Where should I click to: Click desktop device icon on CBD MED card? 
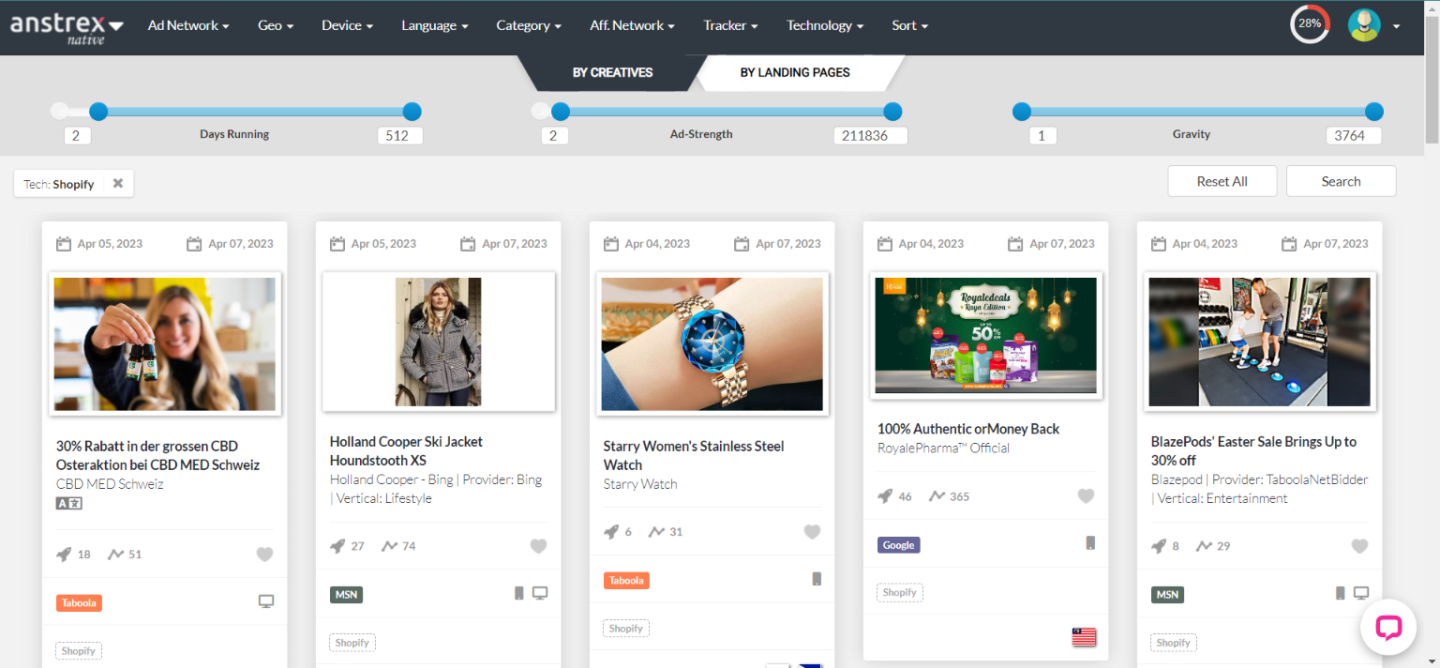tap(266, 601)
